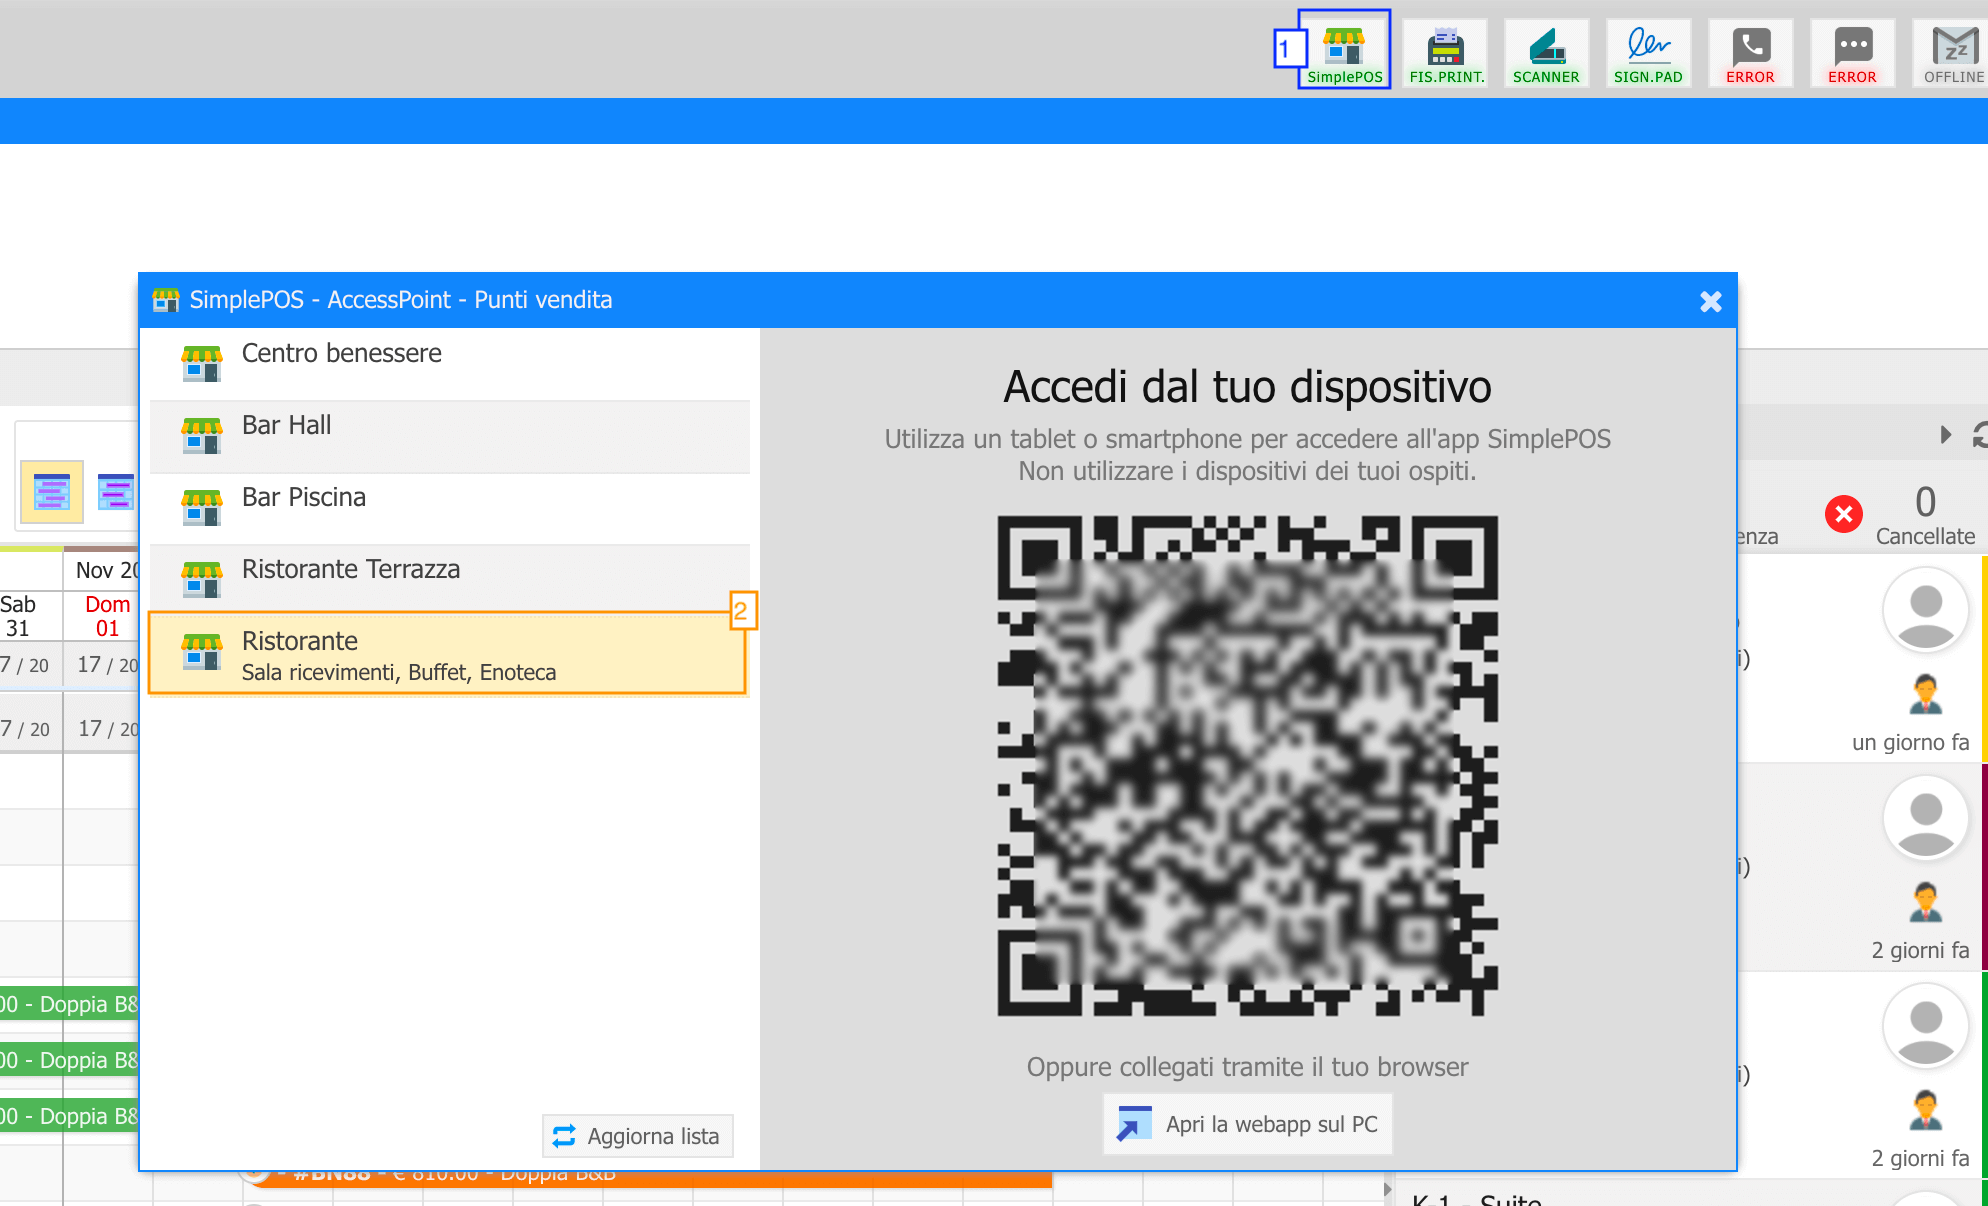Click the phone ERROR status icon
1988x1206 pixels.
[x=1750, y=53]
